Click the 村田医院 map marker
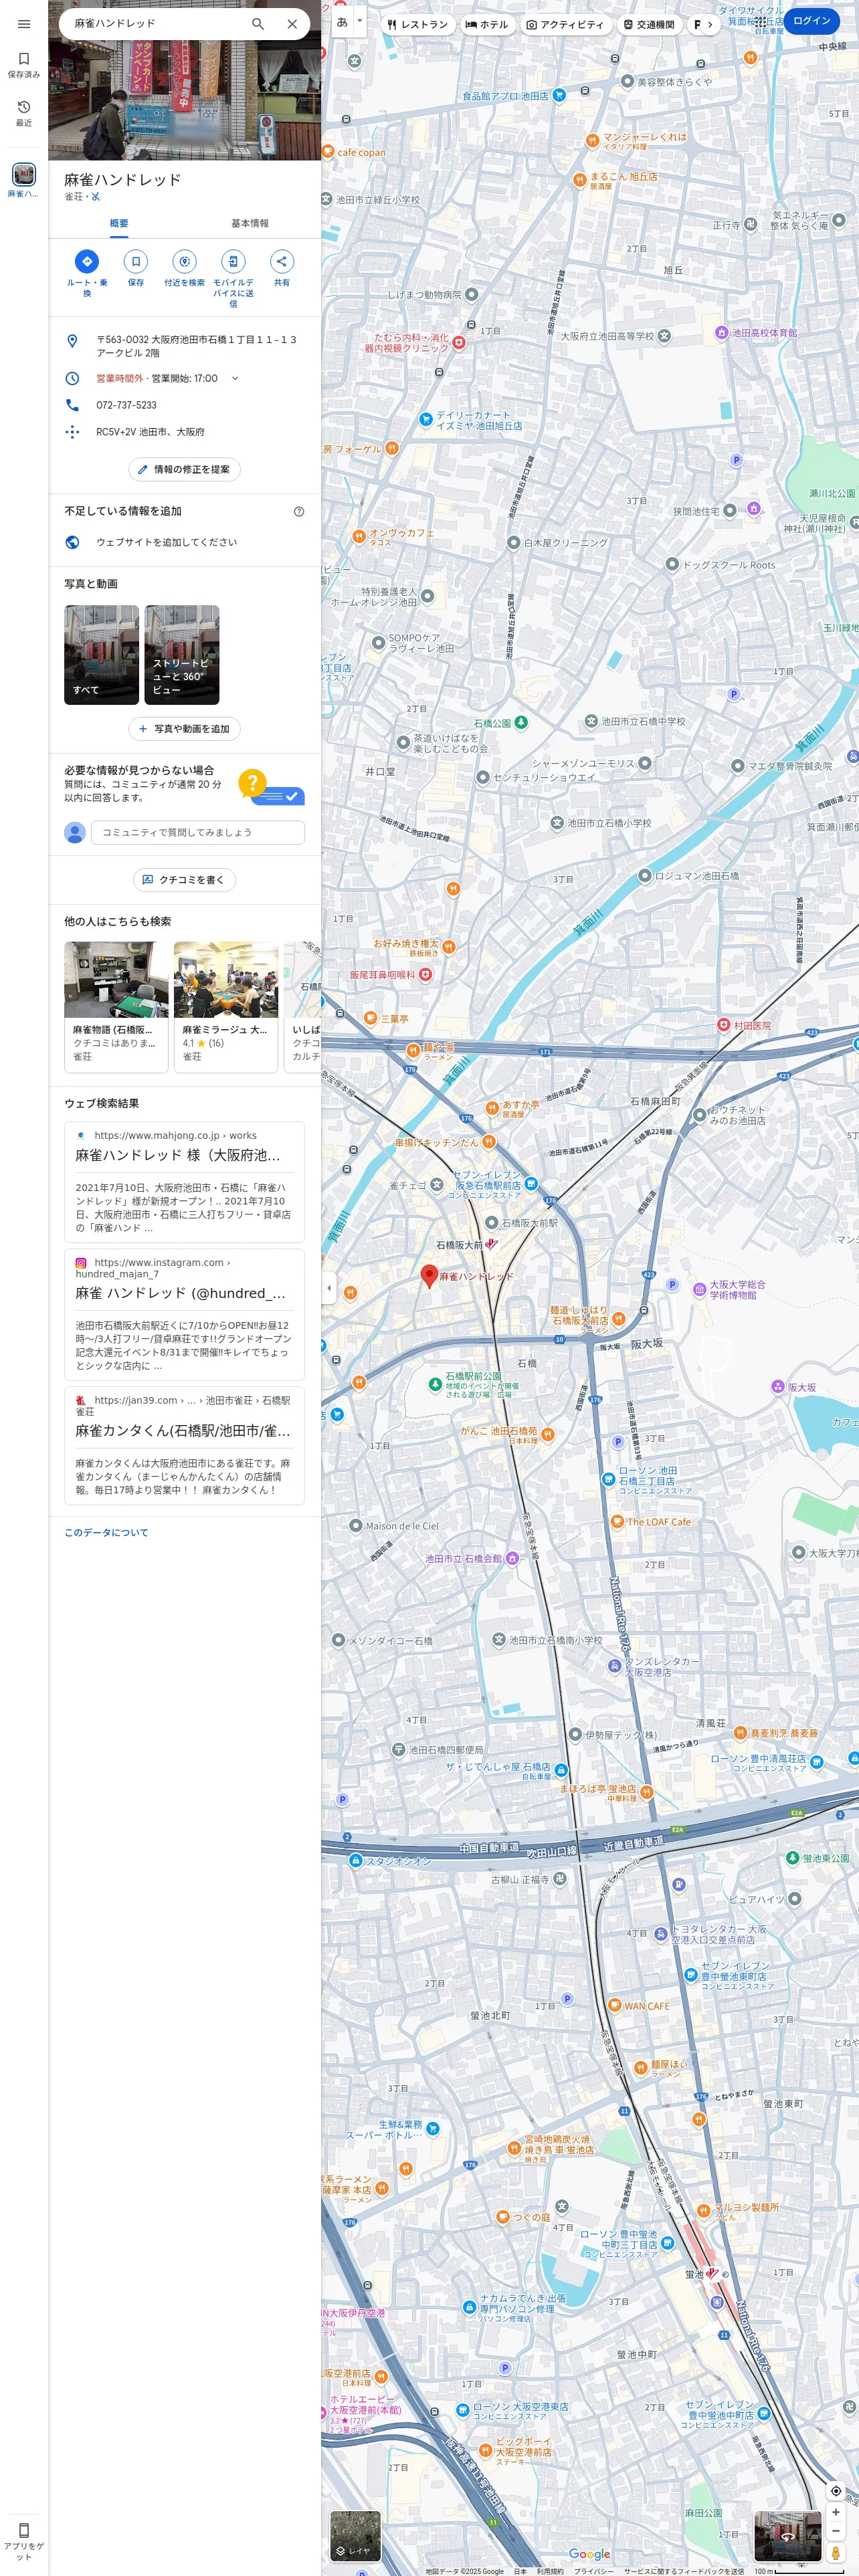Image resolution: width=859 pixels, height=2576 pixels. click(x=723, y=1025)
